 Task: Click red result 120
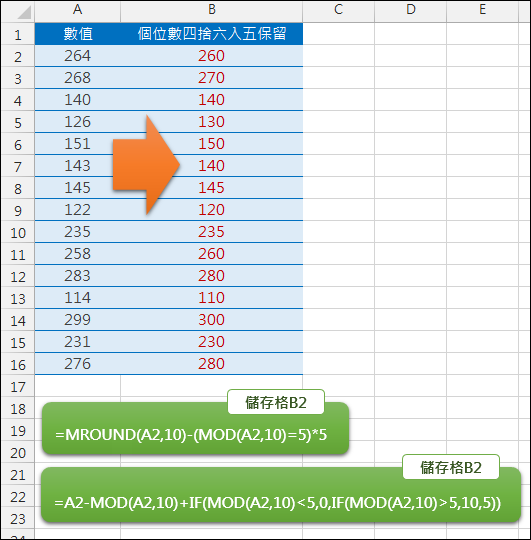pyautogui.click(x=211, y=210)
